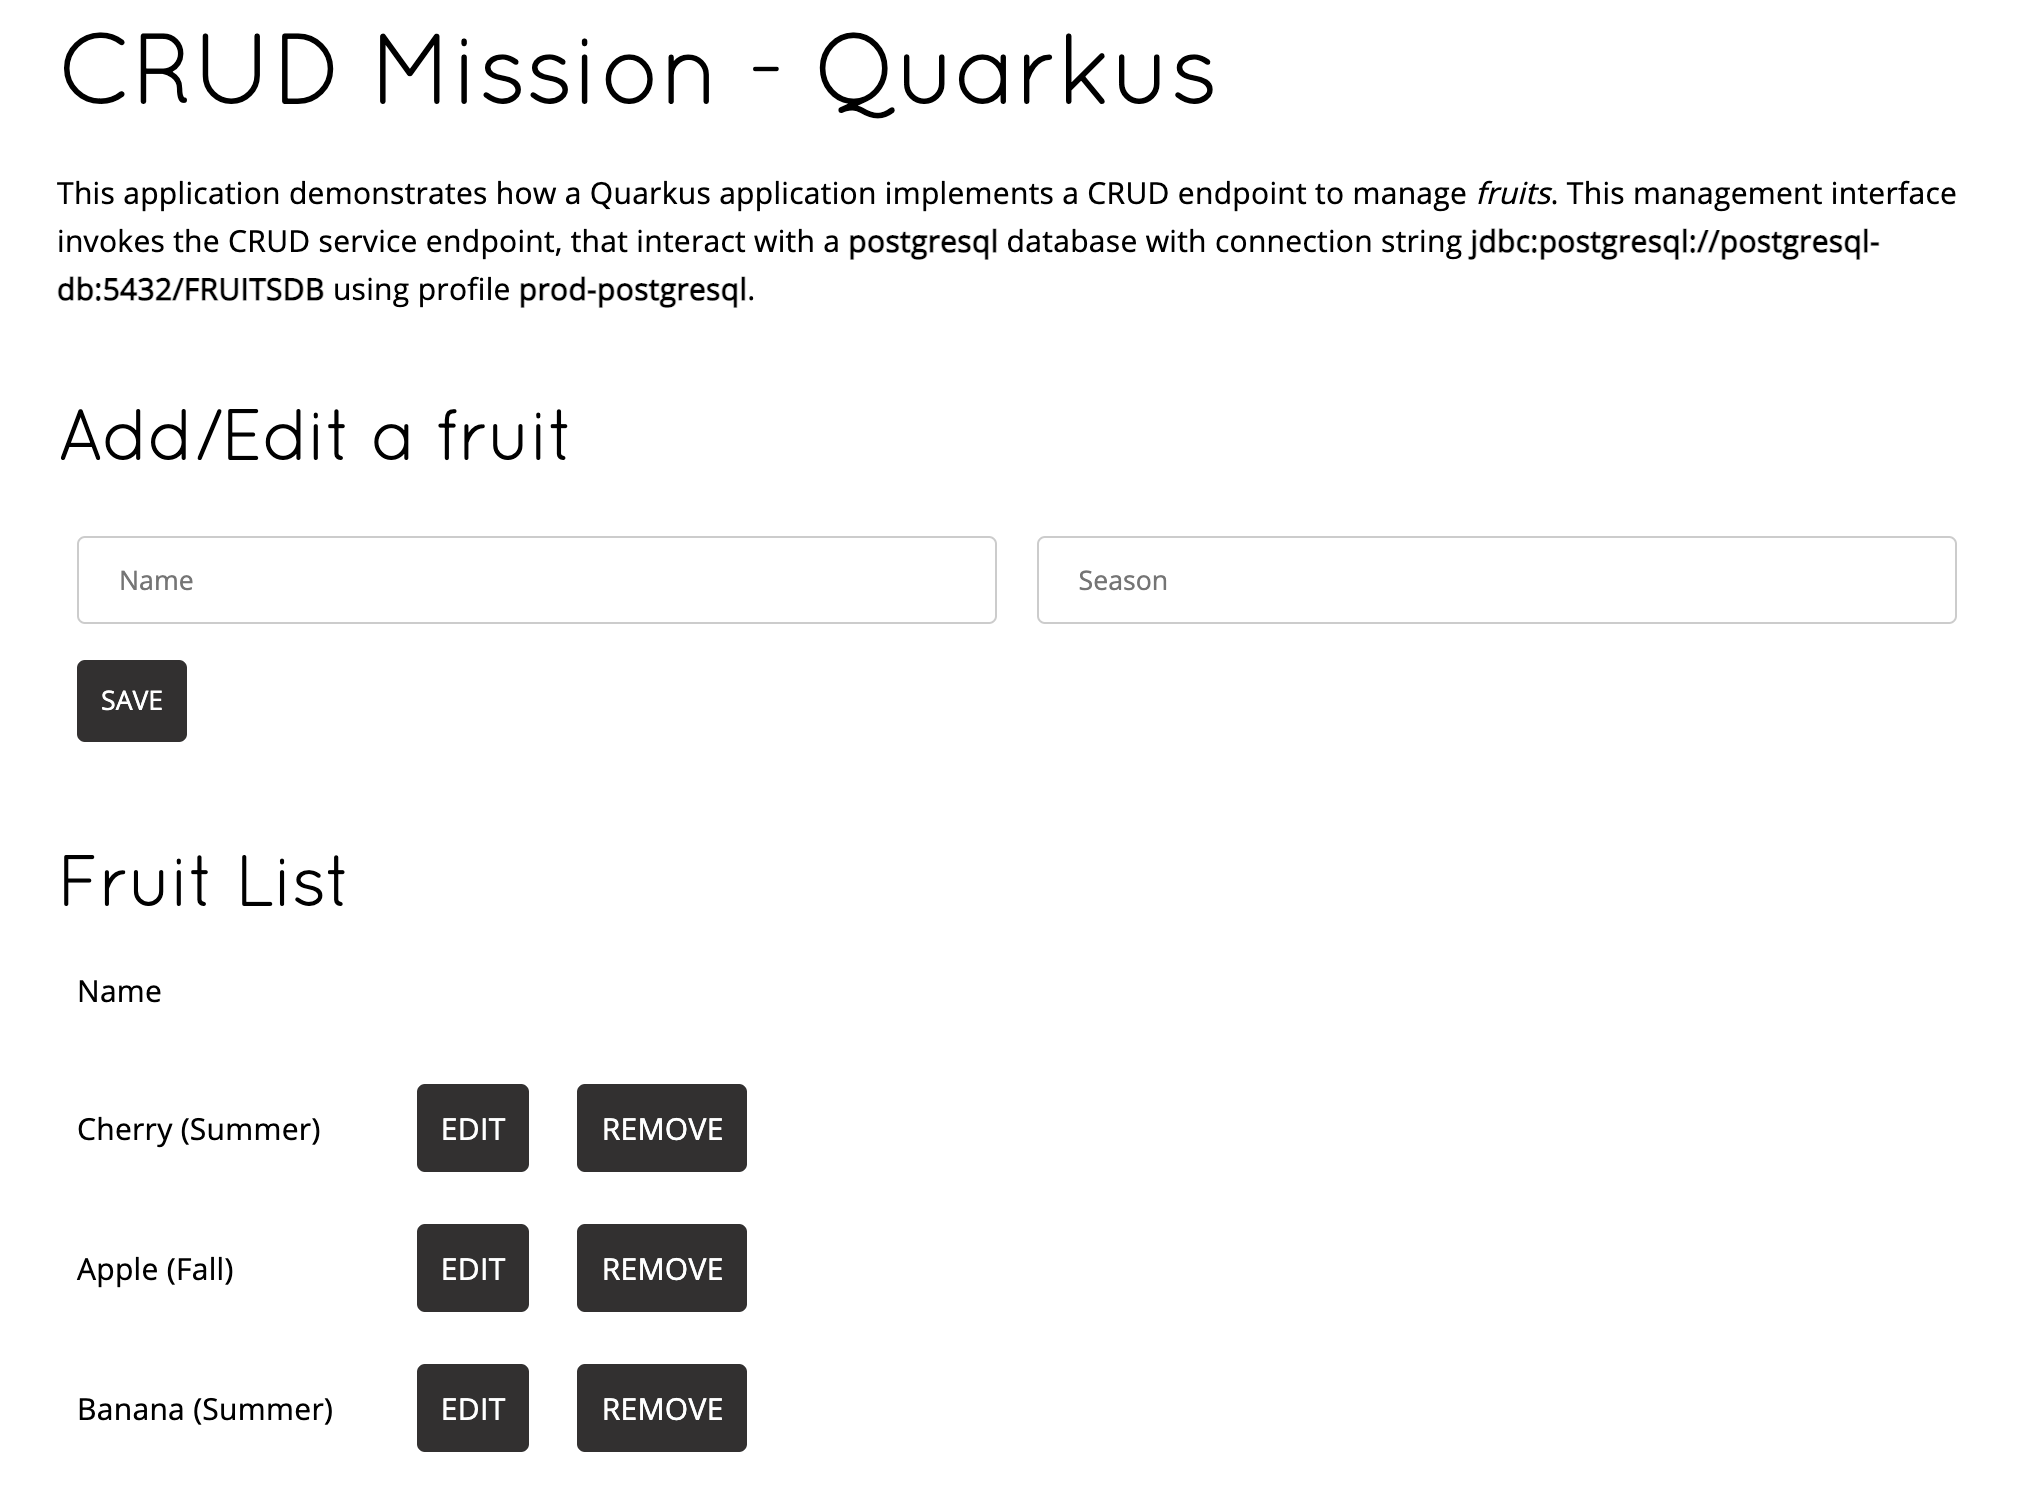Select the Banana (Summer) list text
This screenshot has height=1500, width=2041.
click(205, 1409)
